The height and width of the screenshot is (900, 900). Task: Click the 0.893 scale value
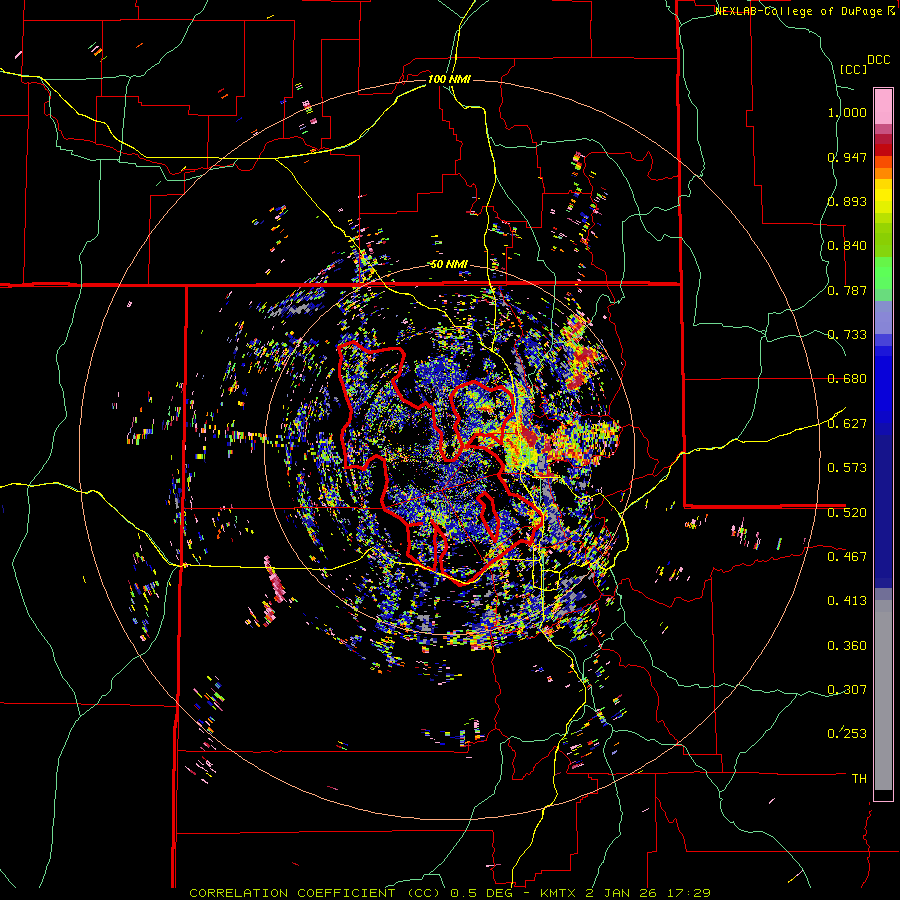tap(847, 201)
